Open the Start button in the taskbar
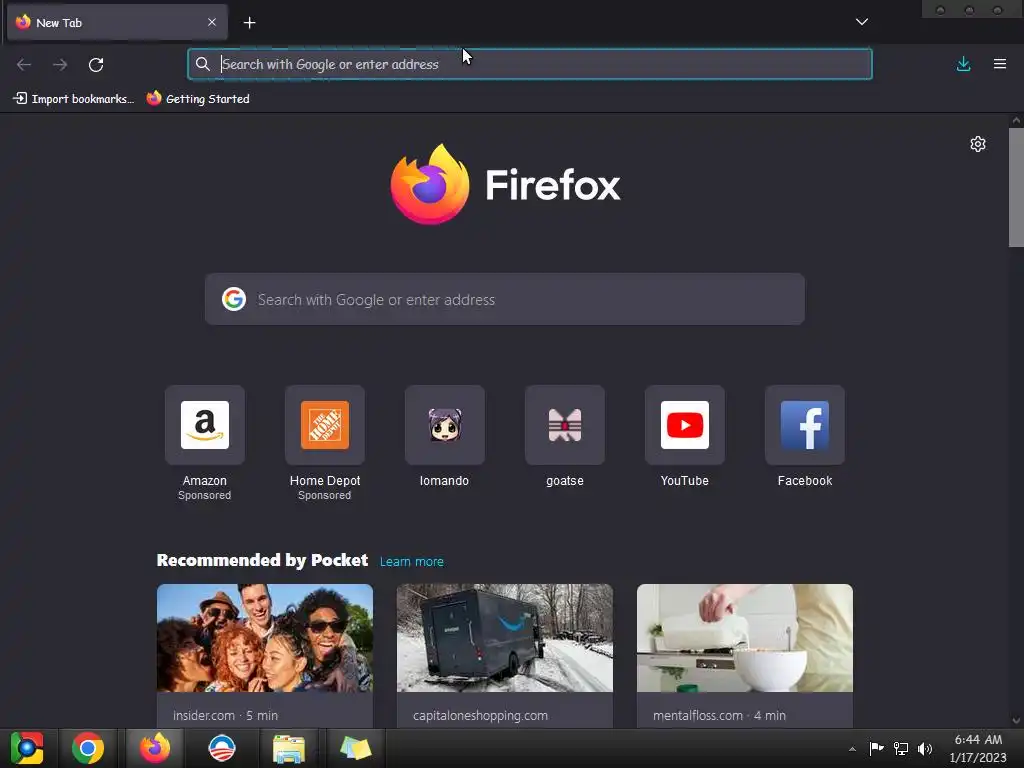This screenshot has width=1024, height=768. tap(26, 748)
